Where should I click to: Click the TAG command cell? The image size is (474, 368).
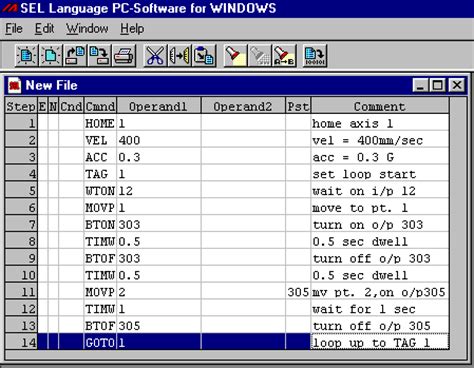[100, 174]
